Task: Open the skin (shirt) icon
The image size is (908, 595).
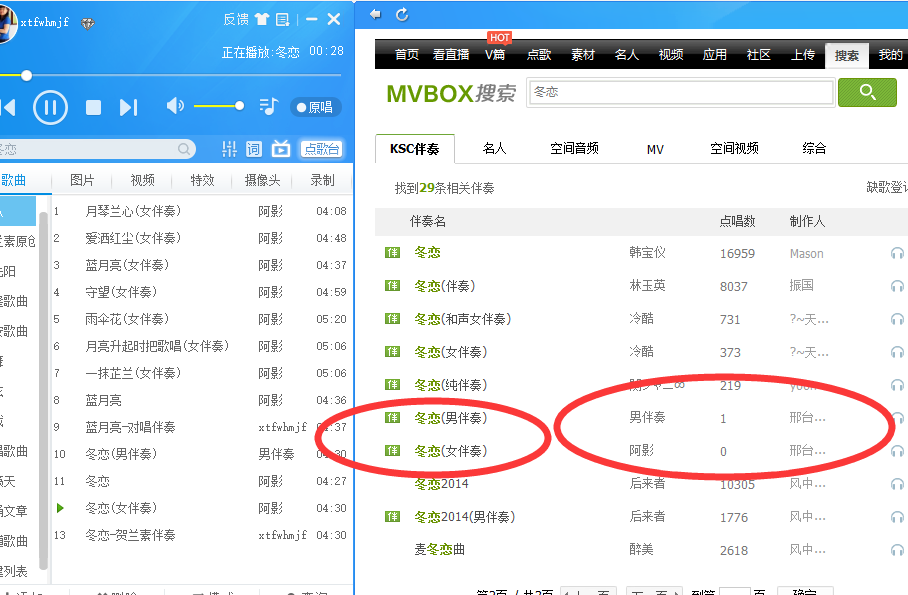Action: click(x=261, y=19)
